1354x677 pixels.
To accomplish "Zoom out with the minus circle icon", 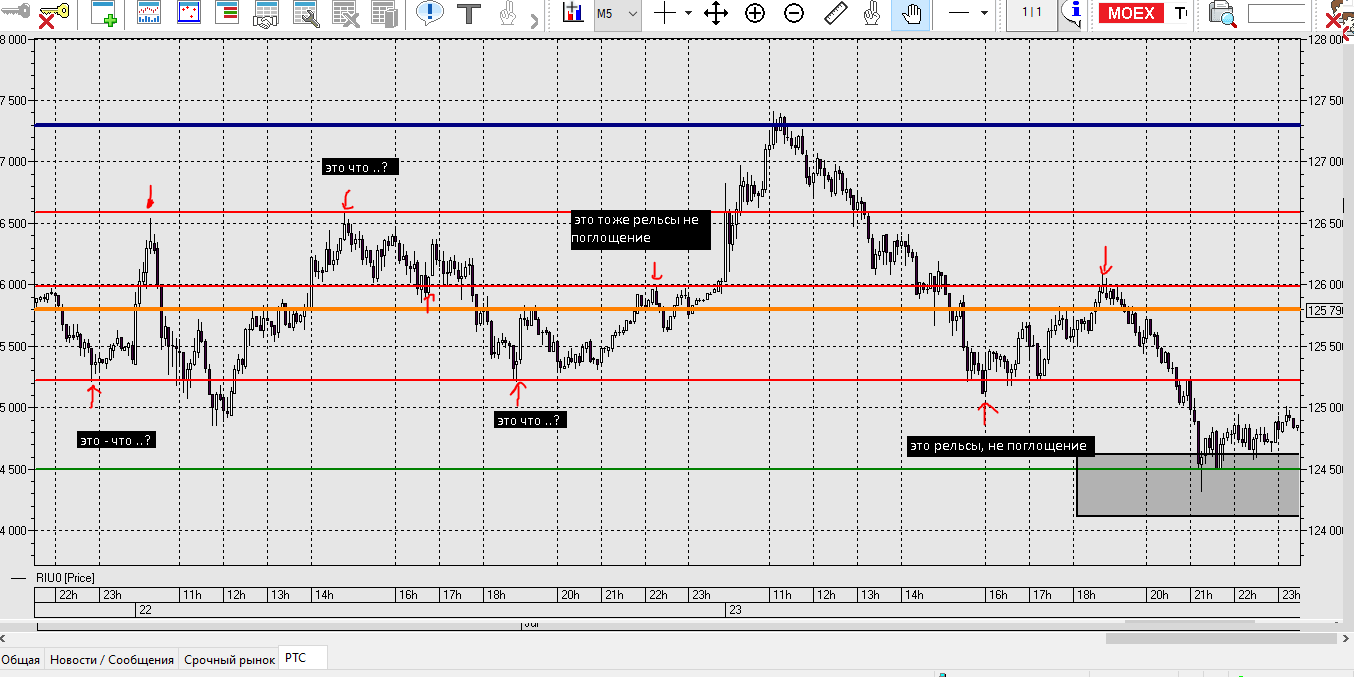I will (x=794, y=14).
